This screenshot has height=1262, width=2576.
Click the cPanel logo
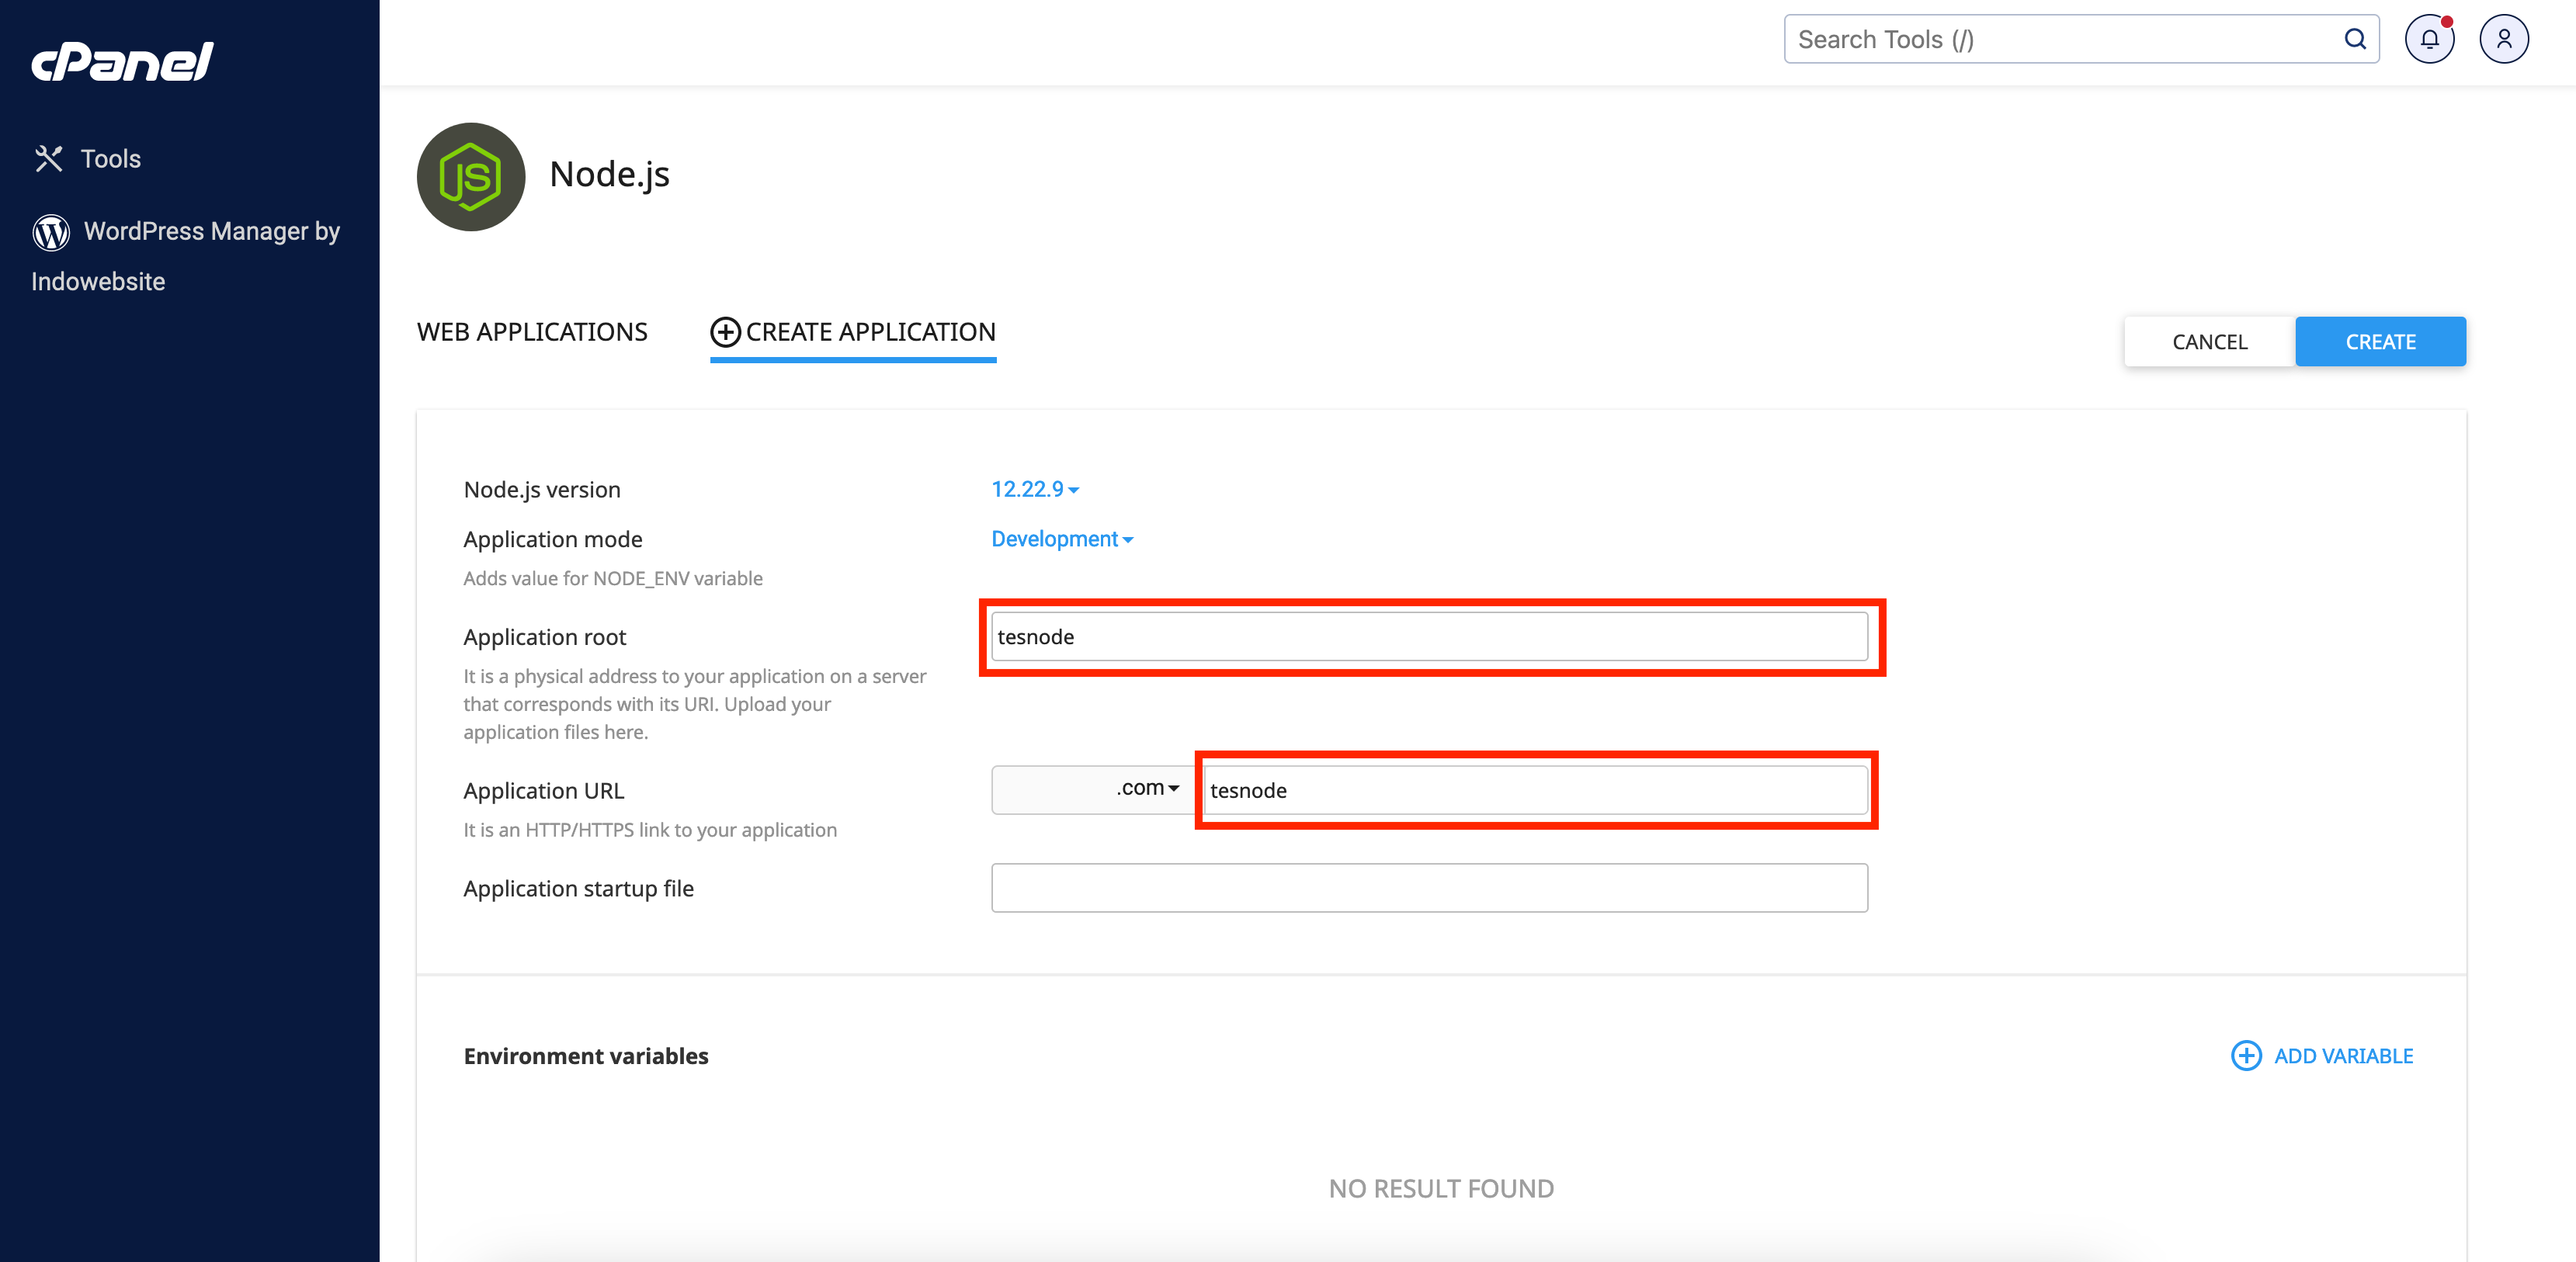pos(122,61)
